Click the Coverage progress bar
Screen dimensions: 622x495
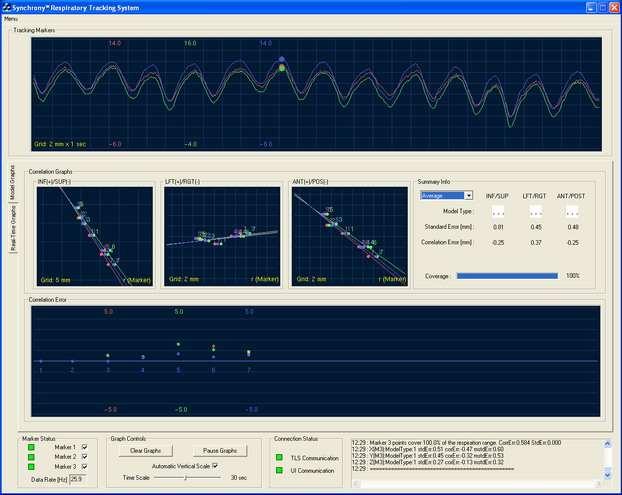tap(507, 276)
